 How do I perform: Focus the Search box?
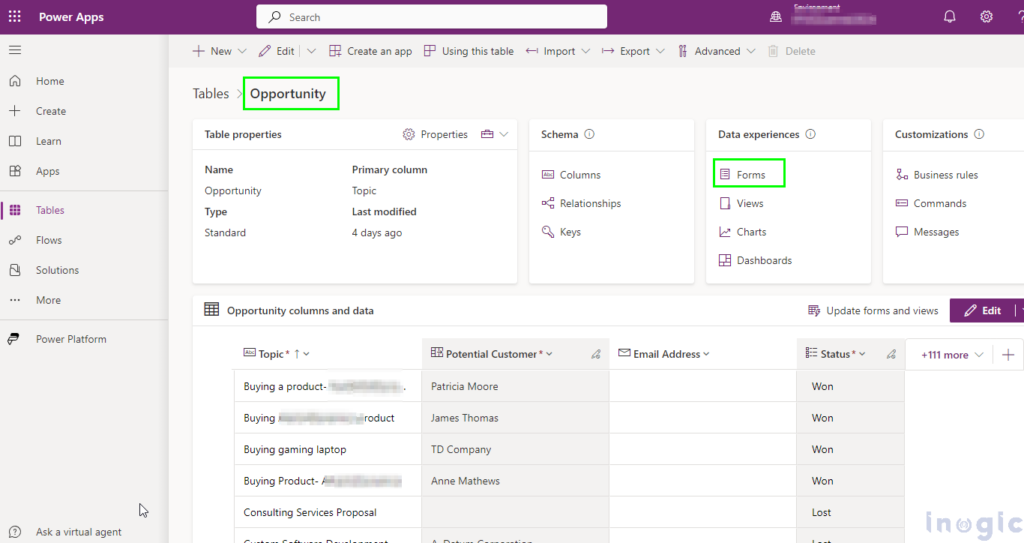(432, 17)
